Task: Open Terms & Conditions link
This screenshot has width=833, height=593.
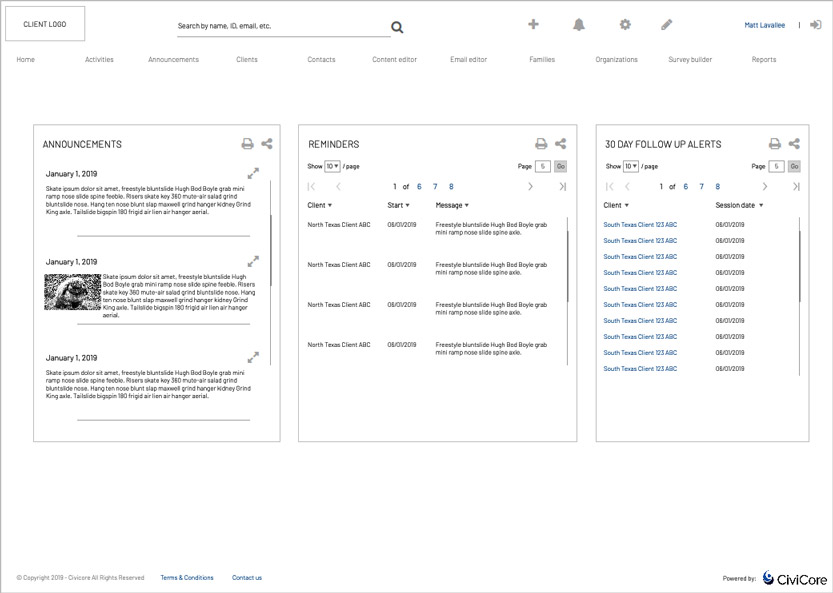Action: 187,578
